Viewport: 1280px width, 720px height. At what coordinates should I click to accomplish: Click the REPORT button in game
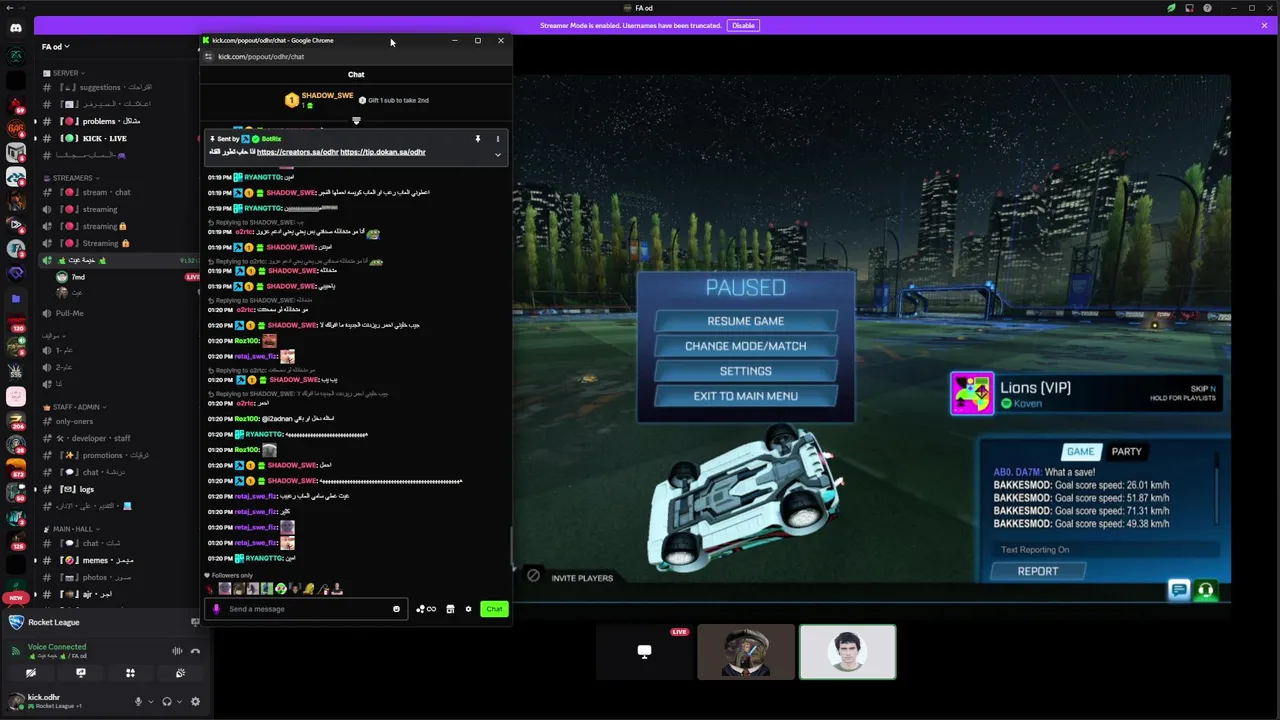pyautogui.click(x=1037, y=571)
